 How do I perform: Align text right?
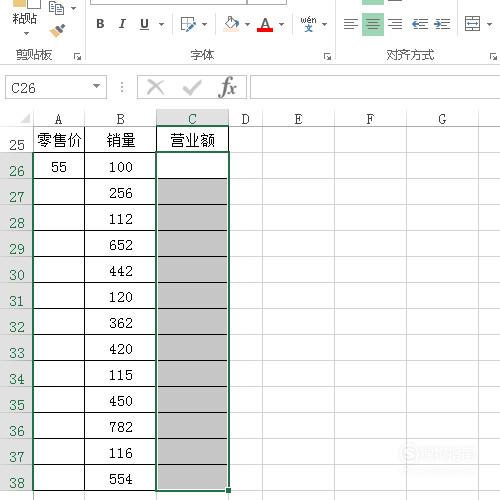click(x=395, y=24)
